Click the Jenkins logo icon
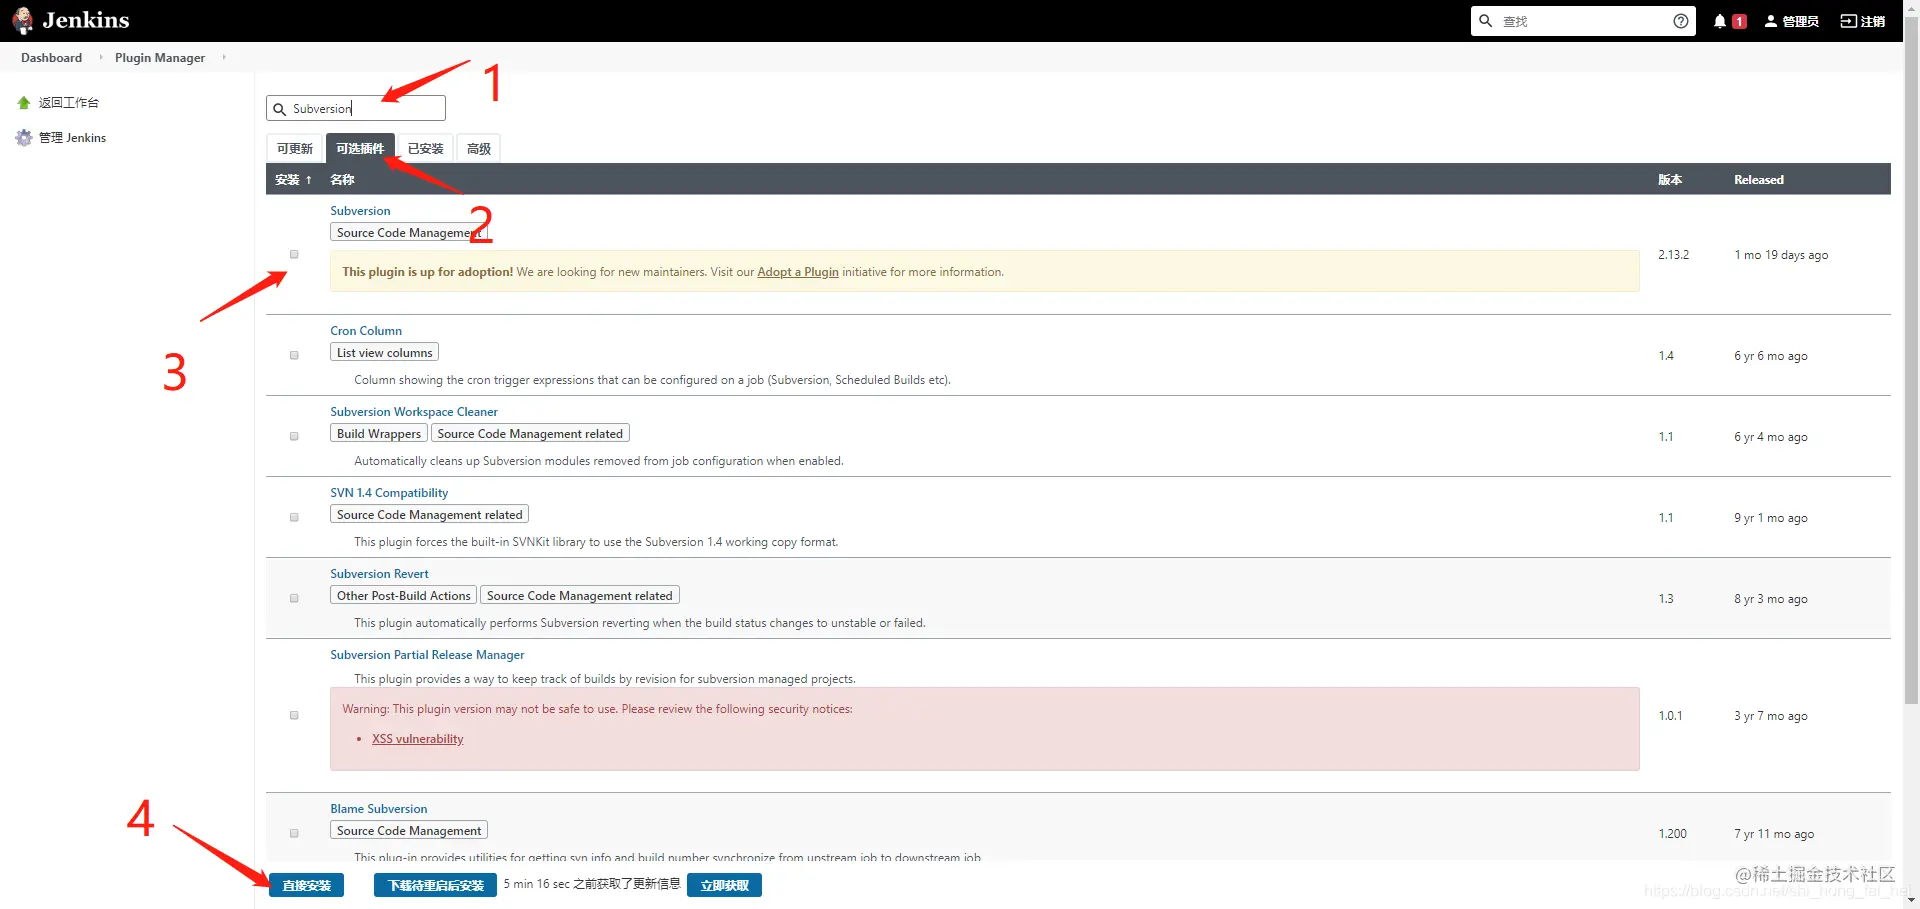 click(x=22, y=20)
